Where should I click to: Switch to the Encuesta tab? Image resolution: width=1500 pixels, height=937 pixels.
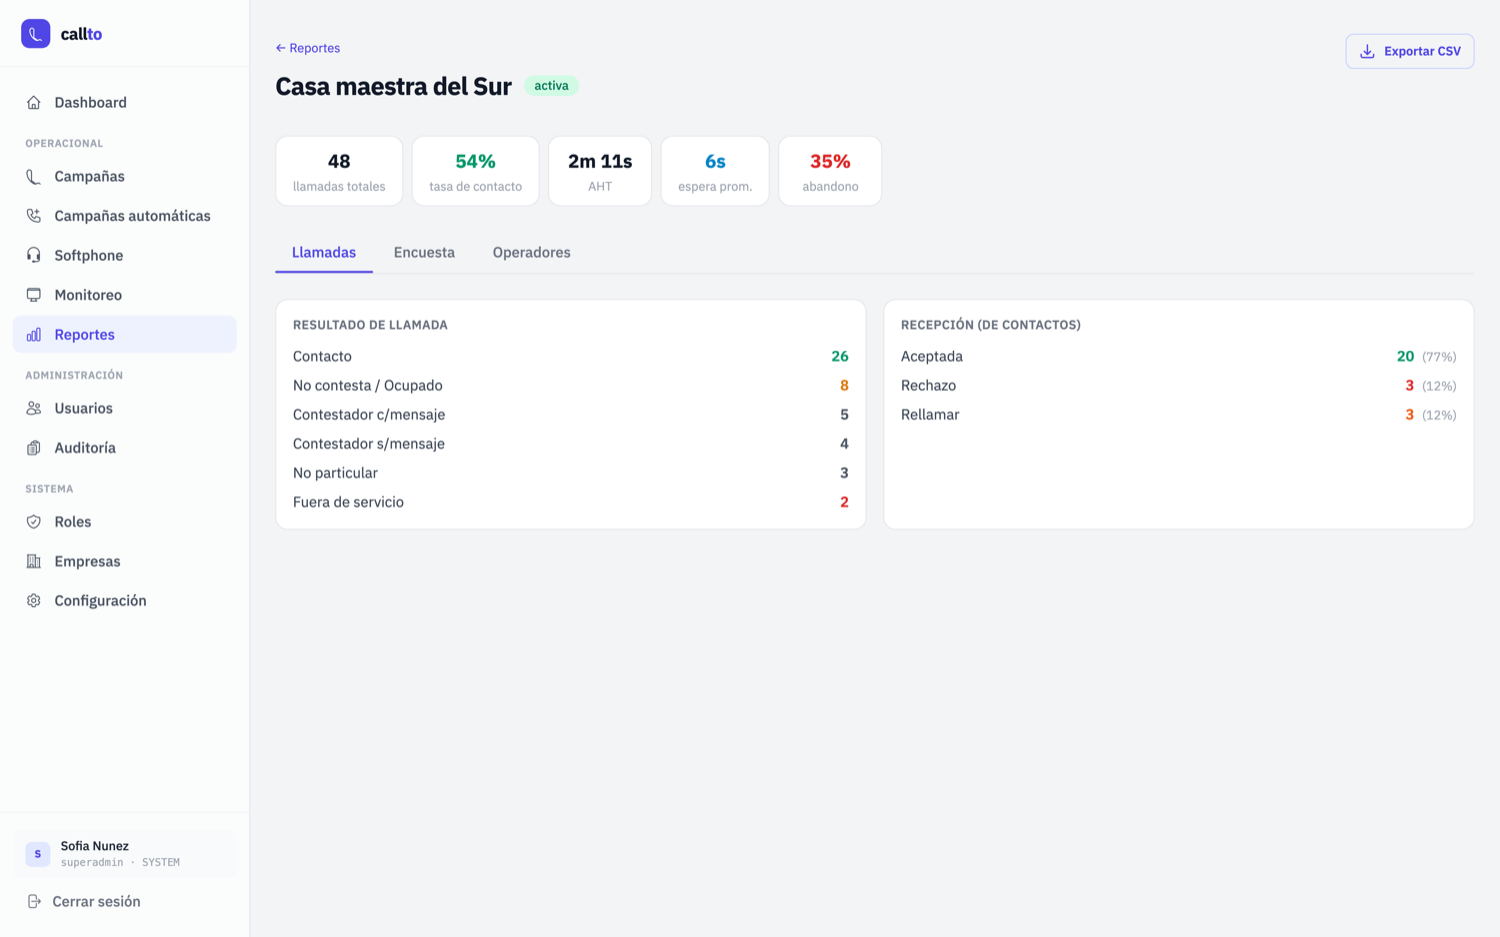pos(424,252)
